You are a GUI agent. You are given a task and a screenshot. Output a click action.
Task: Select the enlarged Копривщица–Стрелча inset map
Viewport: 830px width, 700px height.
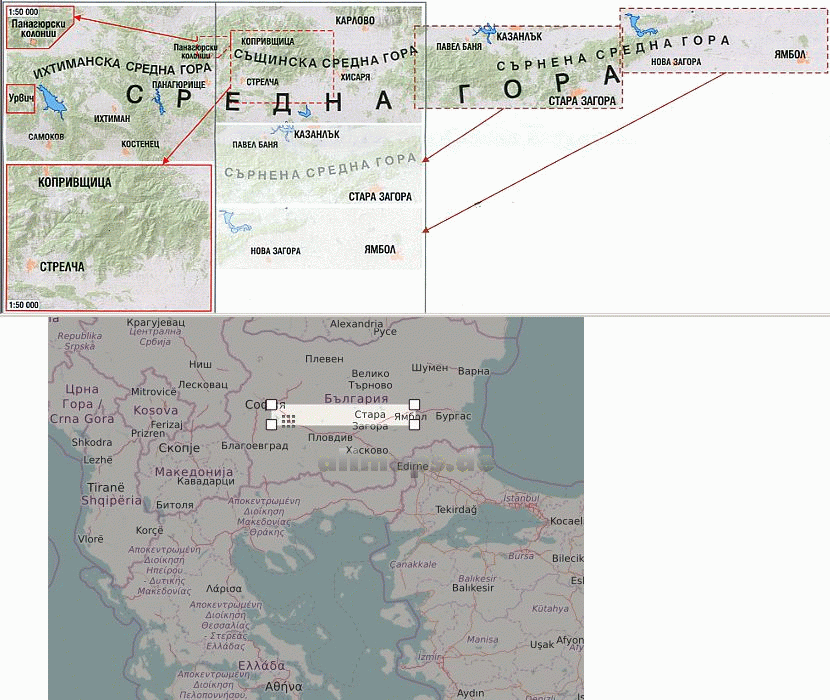[109, 237]
